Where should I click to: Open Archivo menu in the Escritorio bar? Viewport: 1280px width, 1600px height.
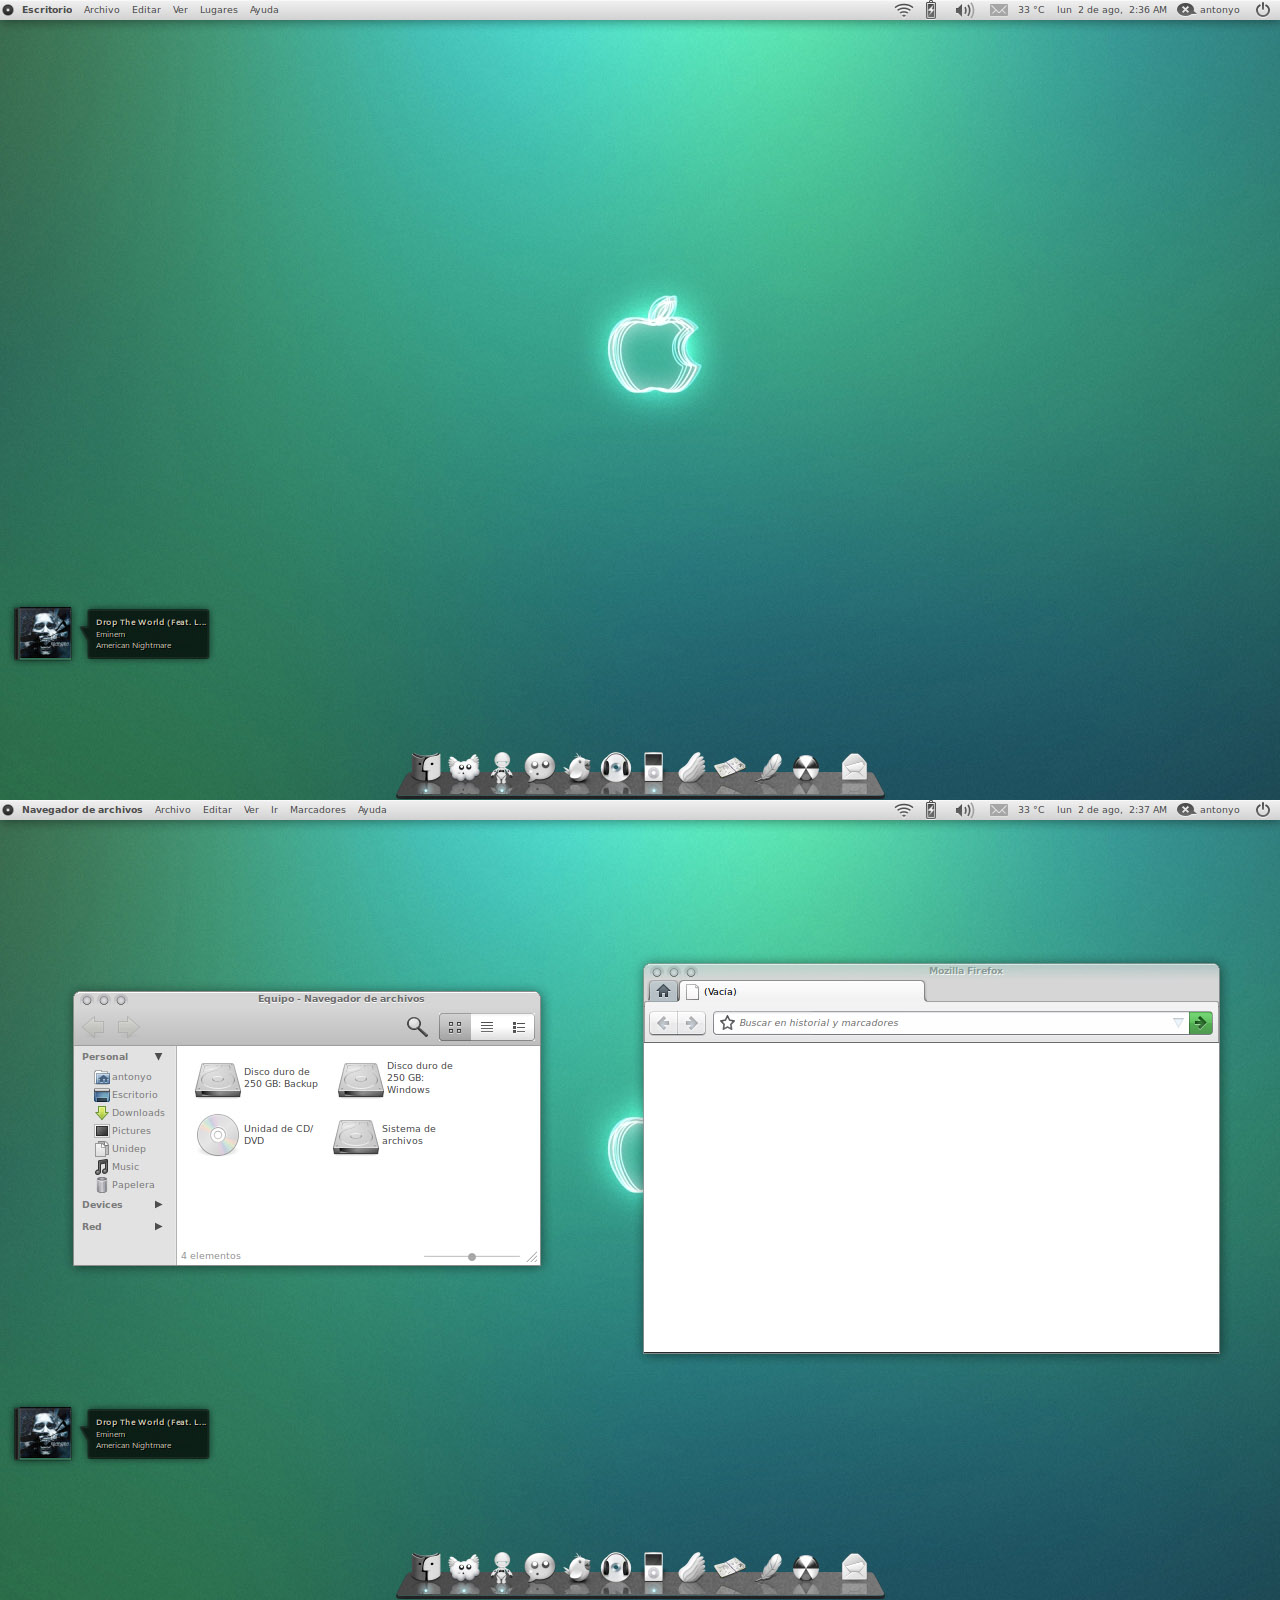(102, 10)
